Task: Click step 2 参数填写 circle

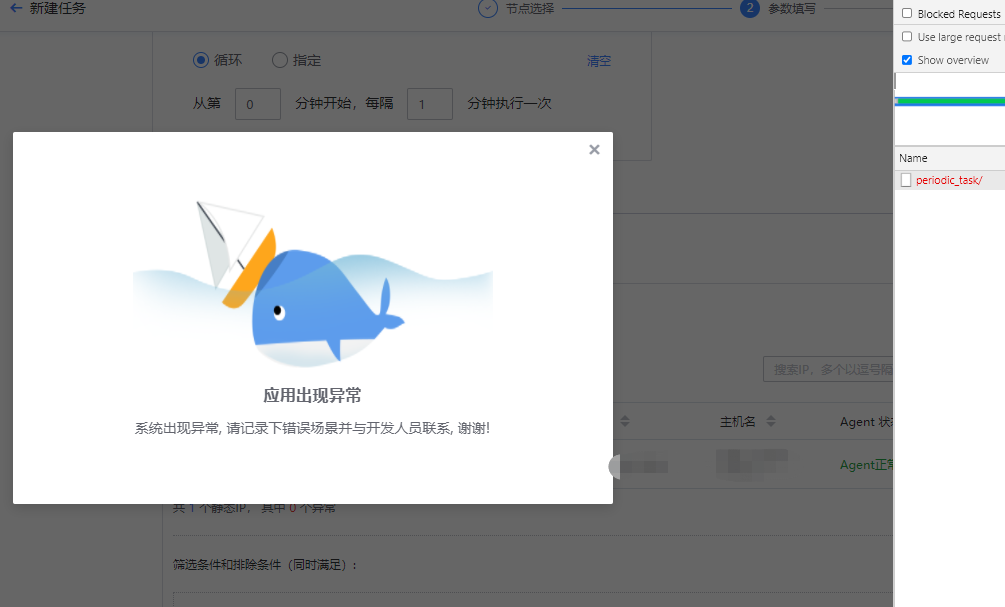Action: (749, 8)
